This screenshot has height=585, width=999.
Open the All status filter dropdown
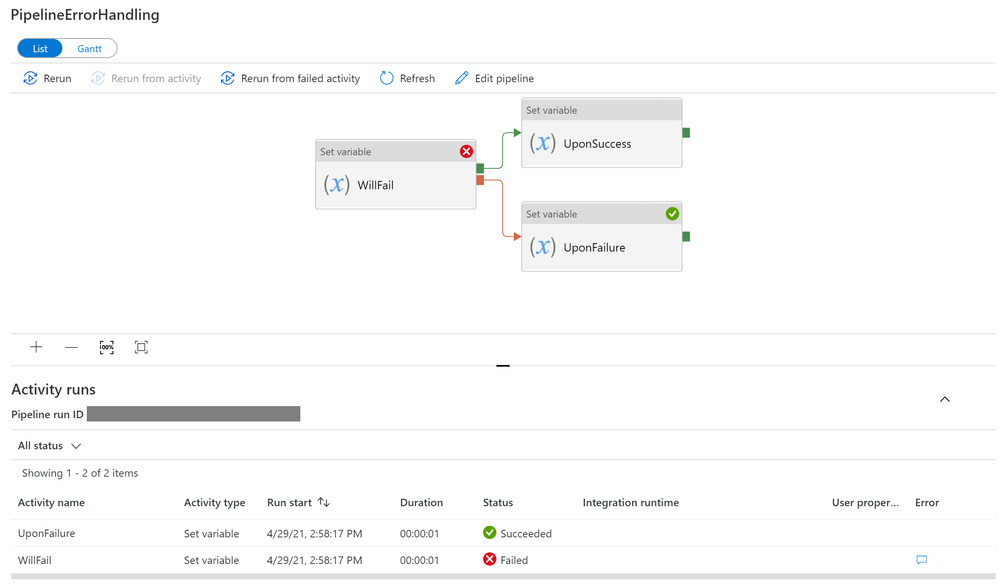[x=49, y=445]
